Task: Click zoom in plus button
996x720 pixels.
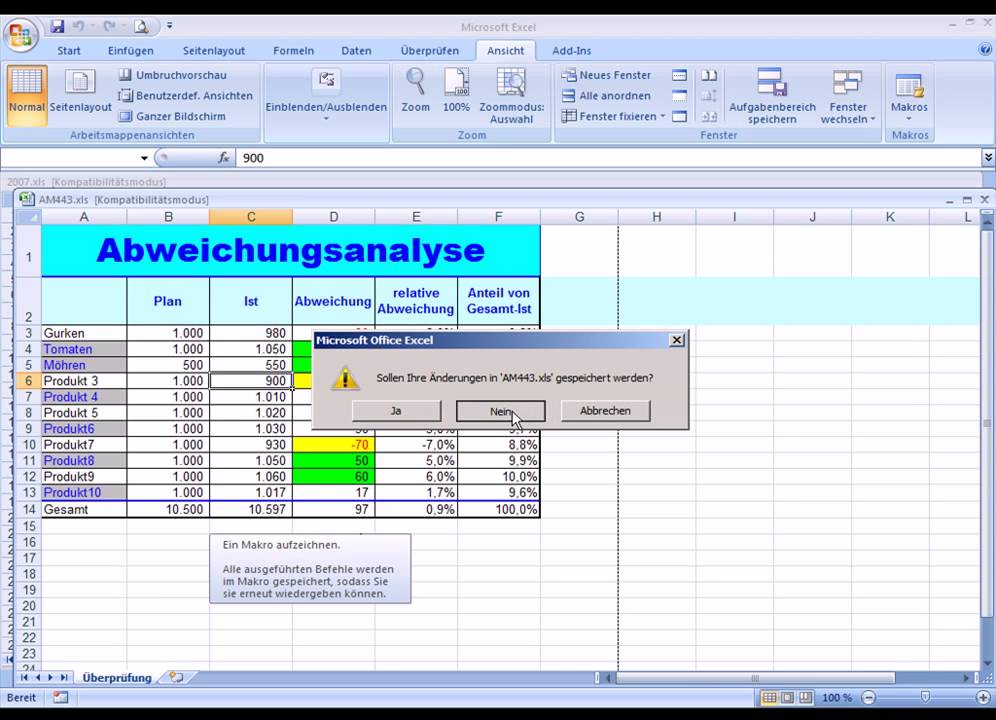Action: (x=983, y=697)
